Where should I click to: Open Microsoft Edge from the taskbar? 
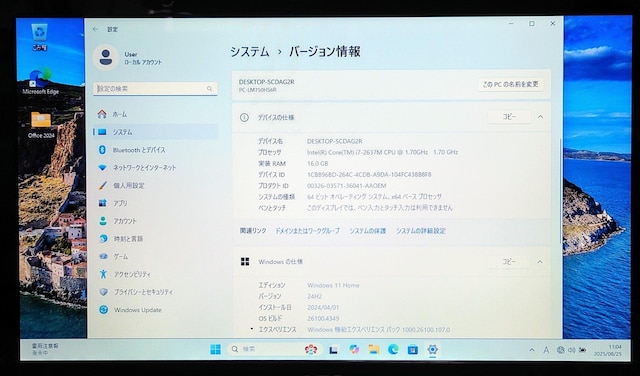pos(393,349)
